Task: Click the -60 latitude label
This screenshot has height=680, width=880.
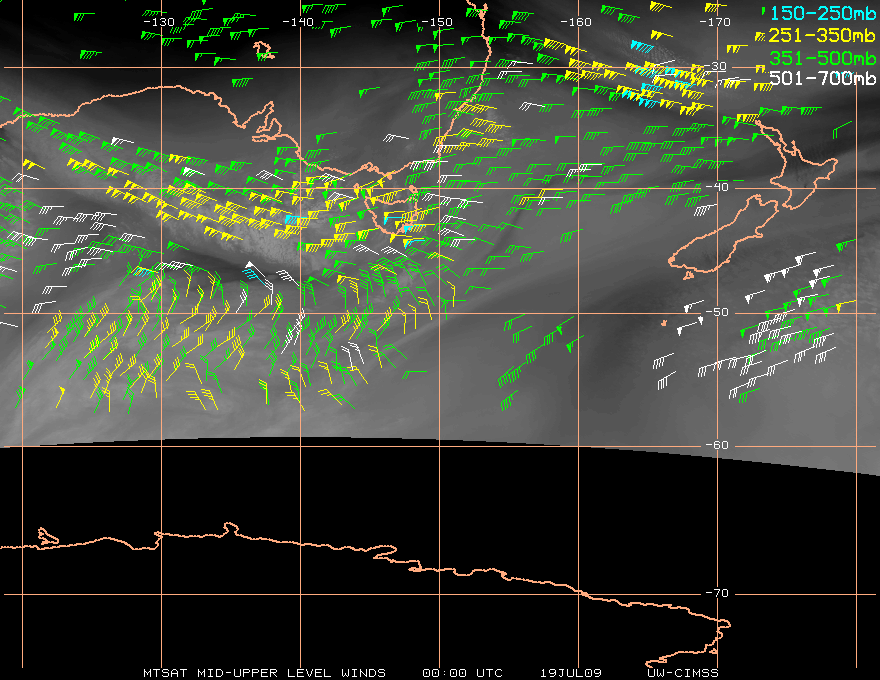Action: (717, 445)
